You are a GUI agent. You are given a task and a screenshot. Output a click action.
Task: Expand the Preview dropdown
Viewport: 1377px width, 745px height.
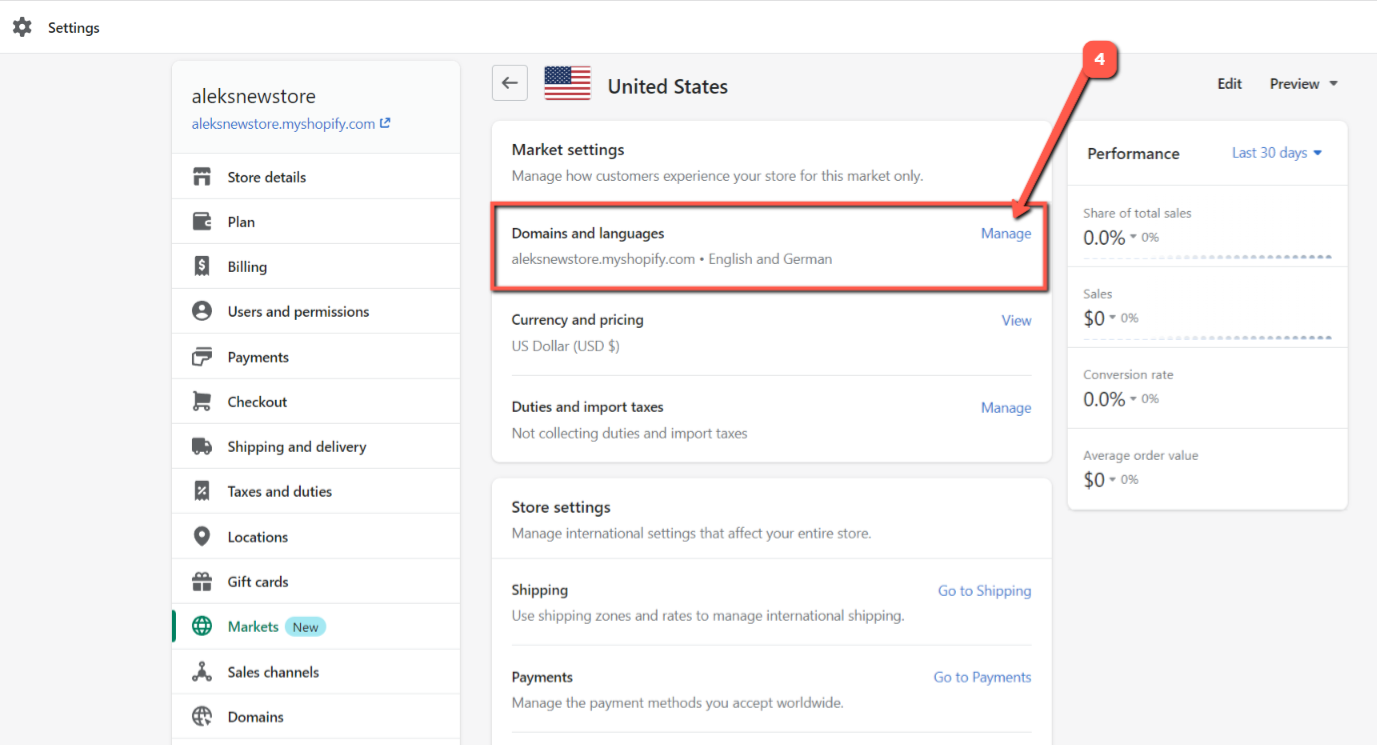point(1304,84)
